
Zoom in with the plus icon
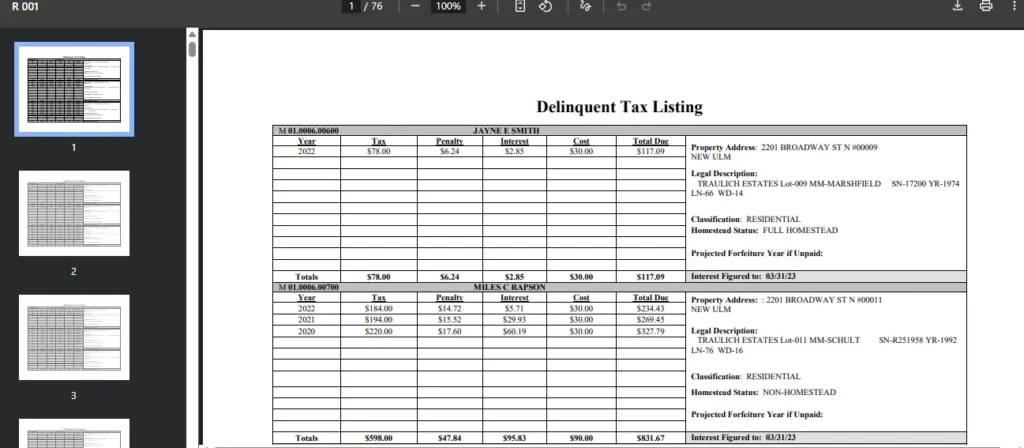481,6
